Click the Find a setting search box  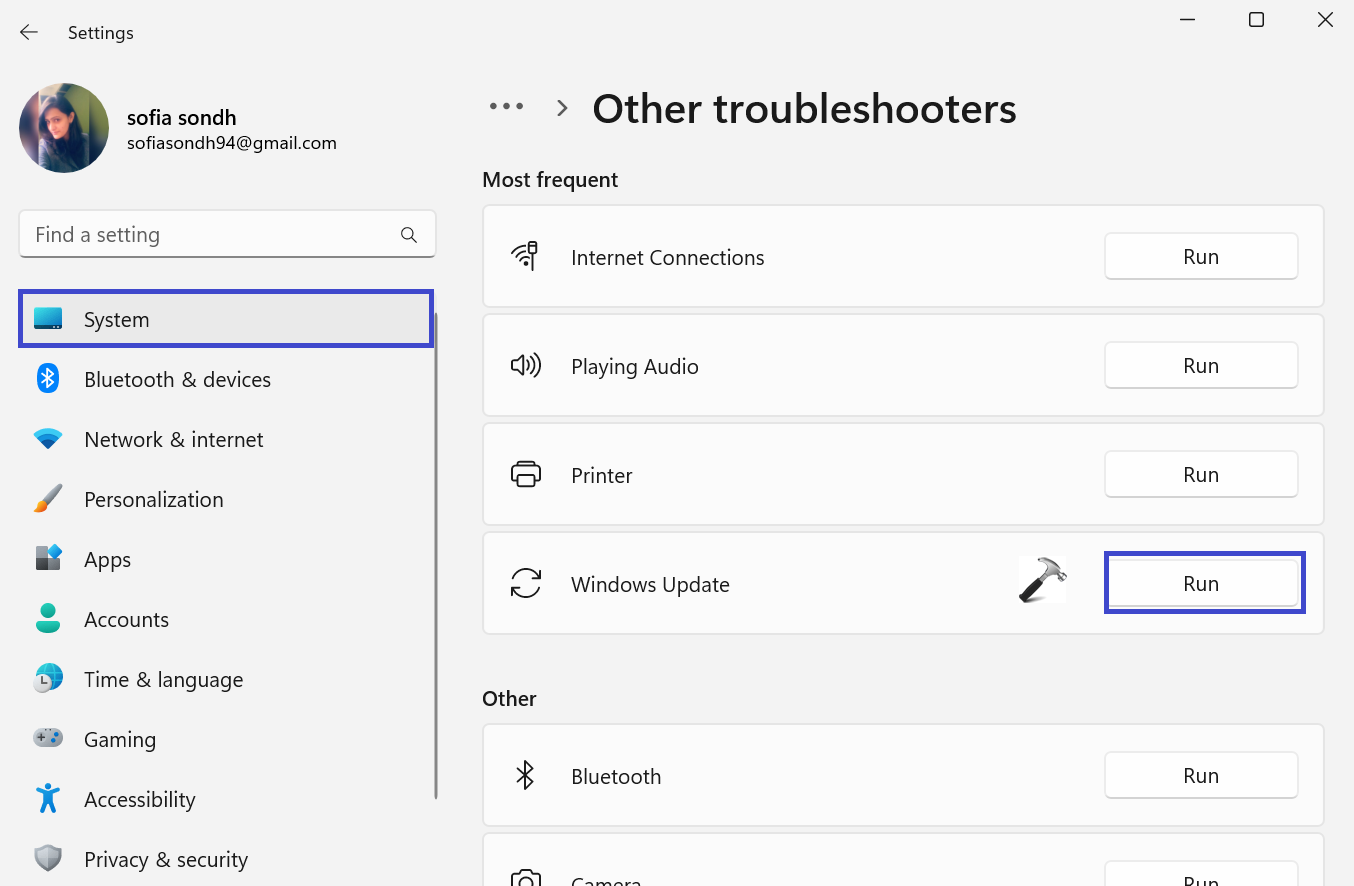pyautogui.click(x=210, y=235)
